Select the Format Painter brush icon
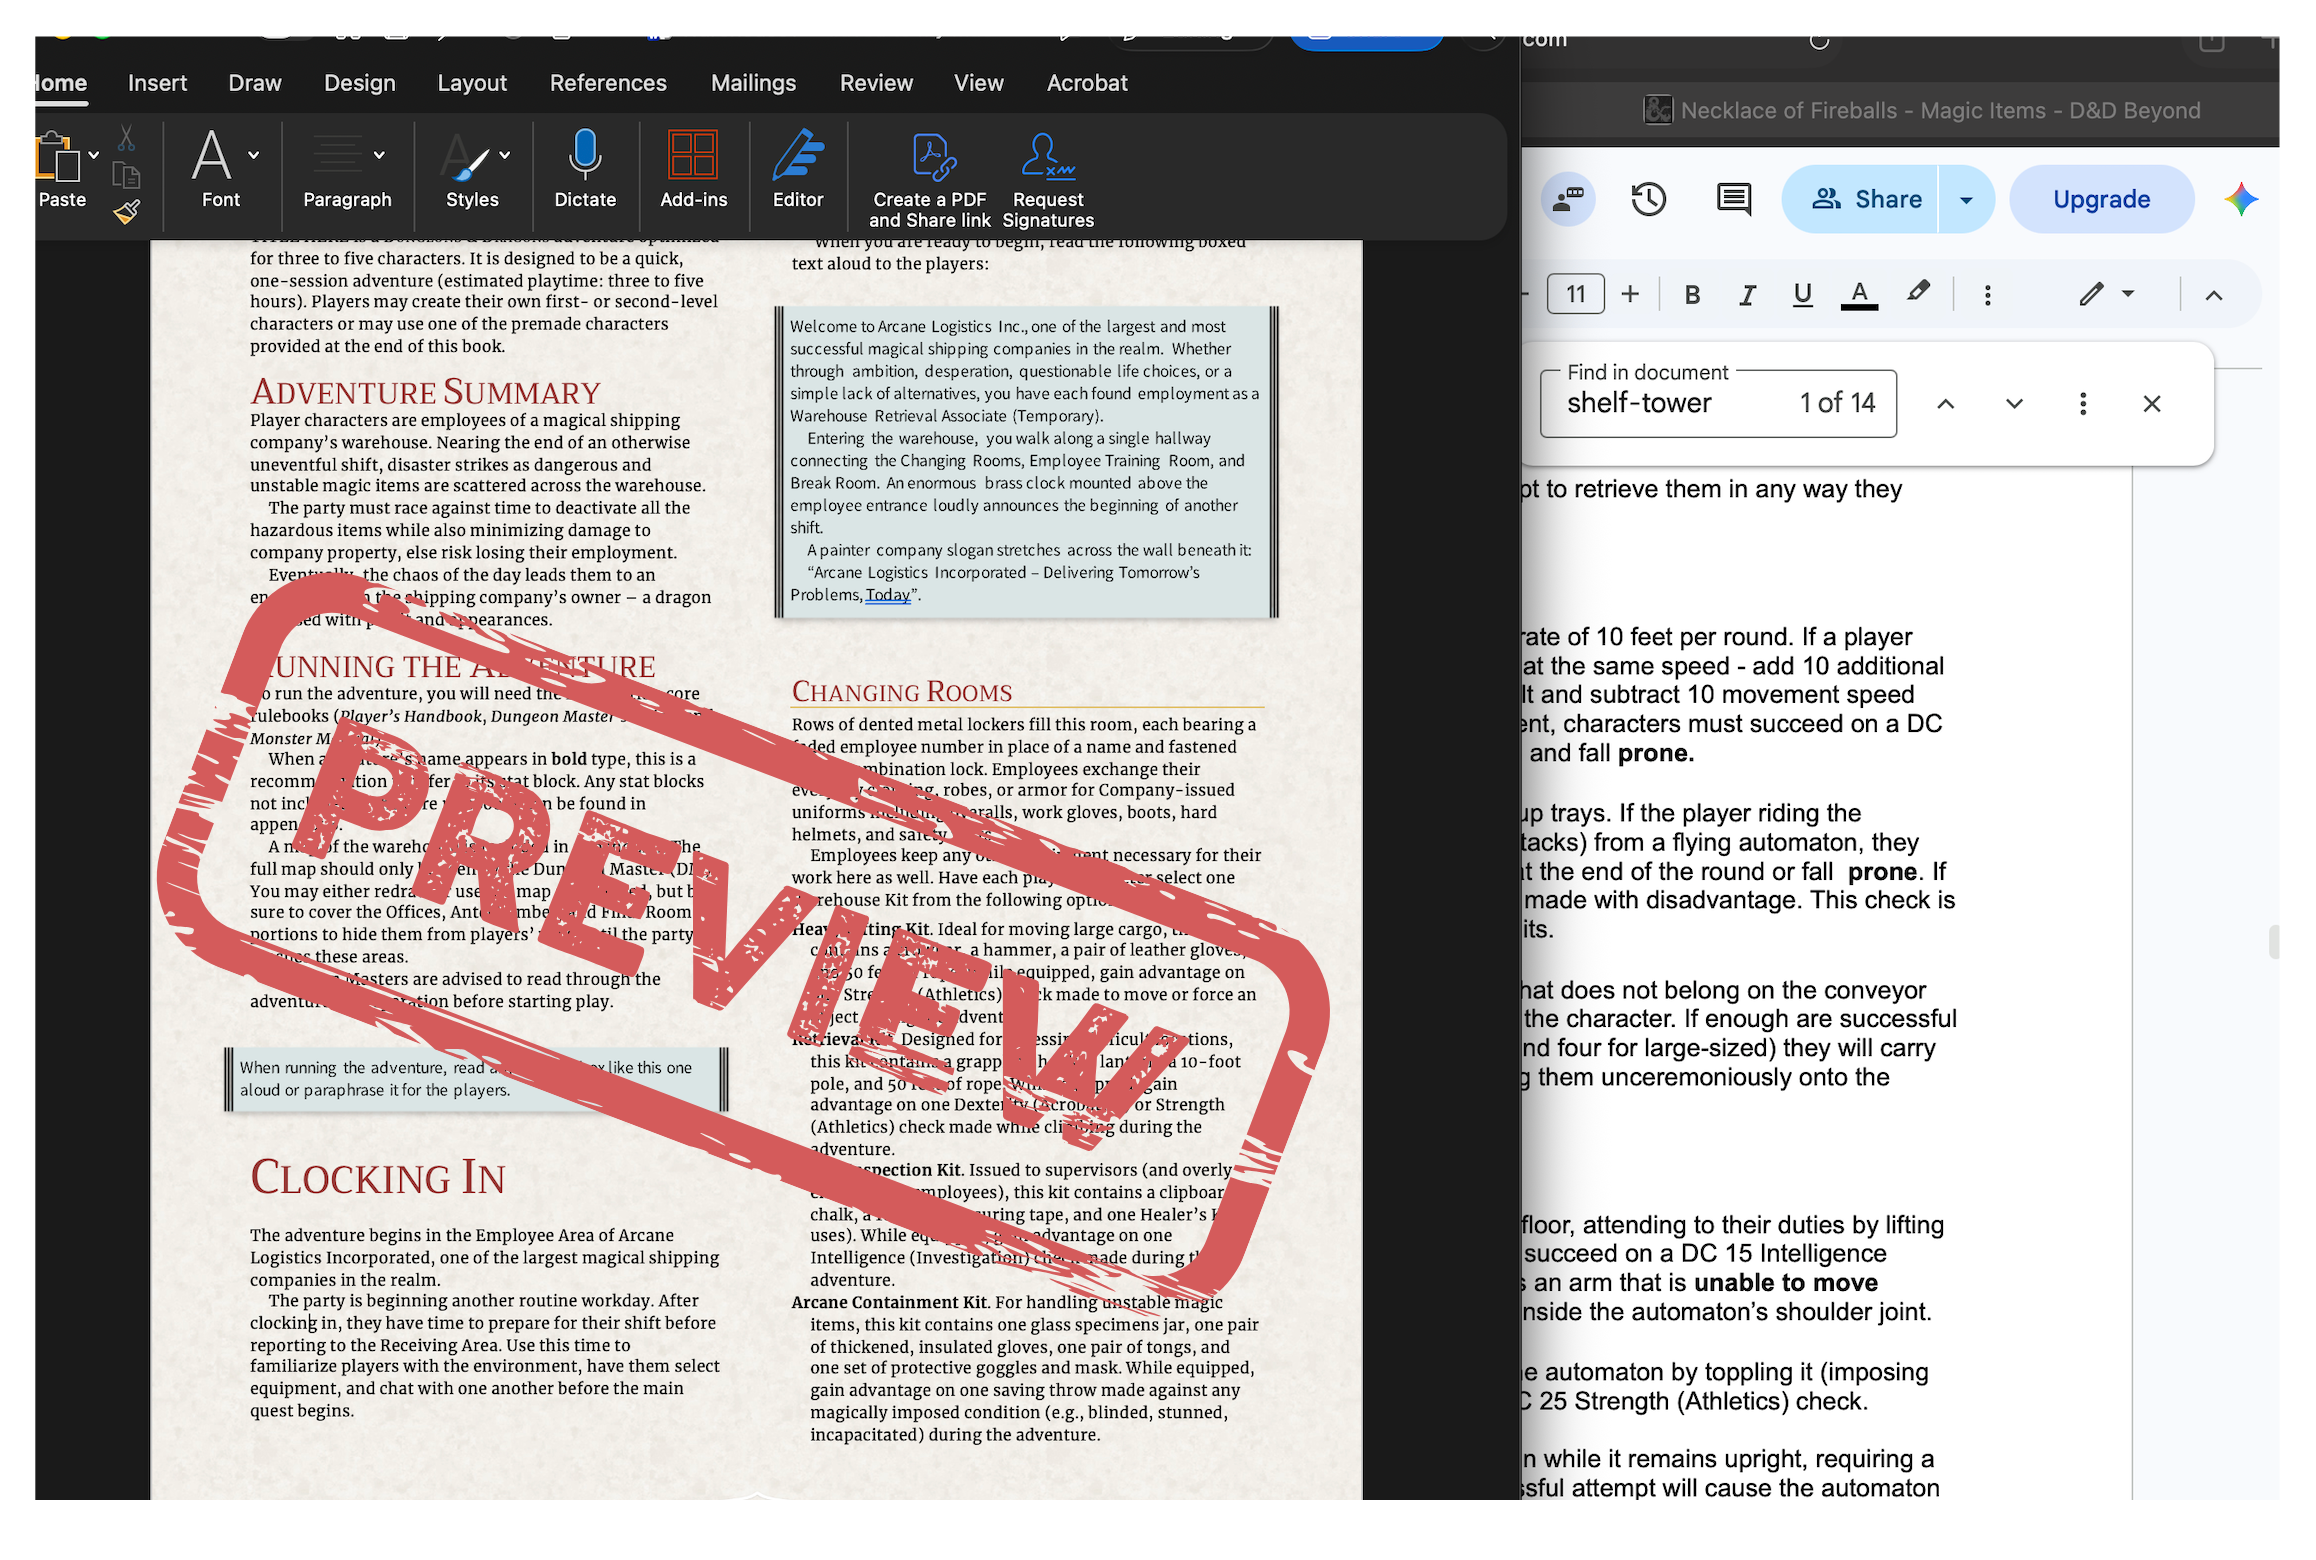Image resolution: width=2316 pixels, height=1560 pixels. click(126, 211)
